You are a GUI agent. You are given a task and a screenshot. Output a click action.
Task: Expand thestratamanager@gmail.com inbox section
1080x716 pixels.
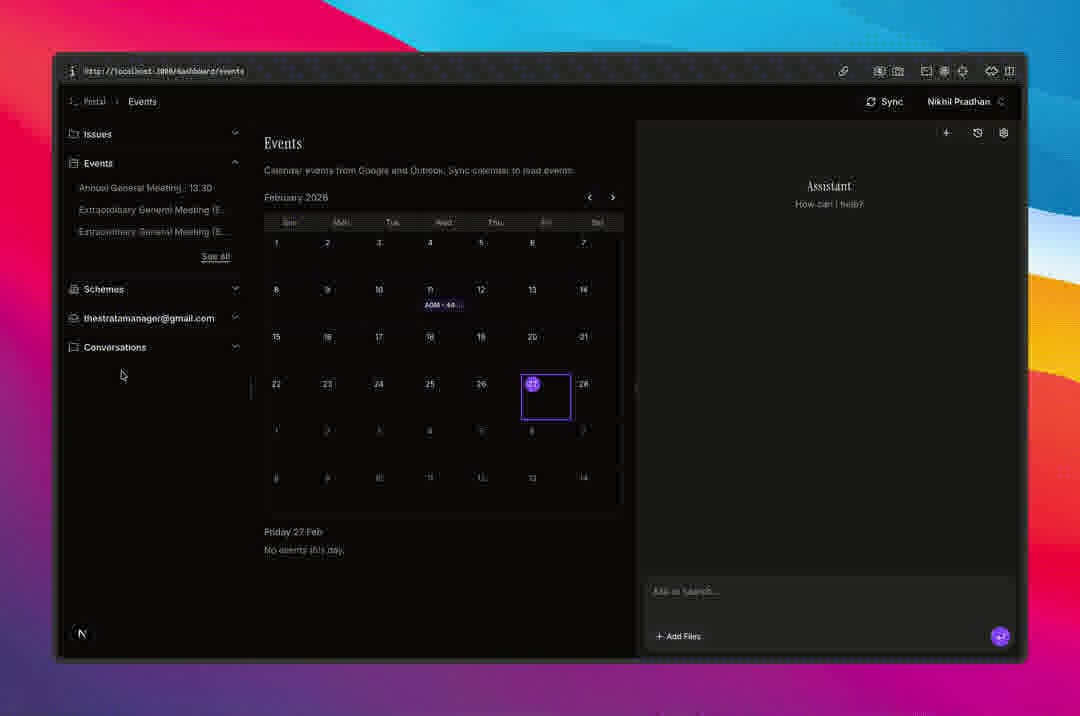click(x=235, y=318)
